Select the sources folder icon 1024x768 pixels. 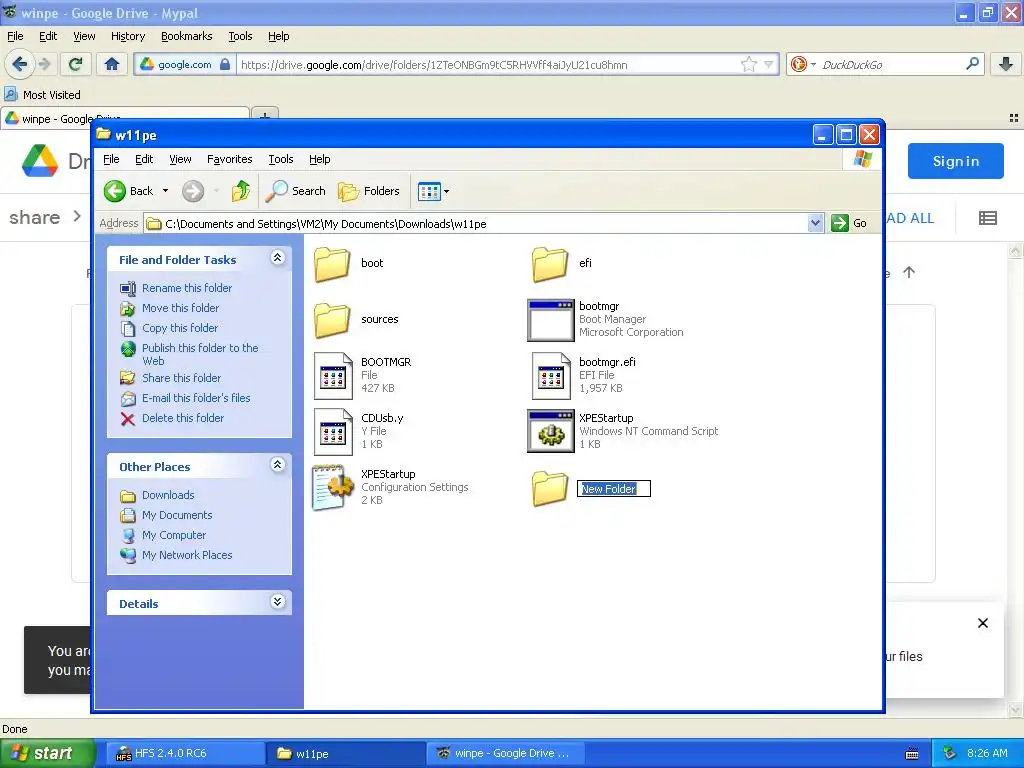tap(332, 320)
